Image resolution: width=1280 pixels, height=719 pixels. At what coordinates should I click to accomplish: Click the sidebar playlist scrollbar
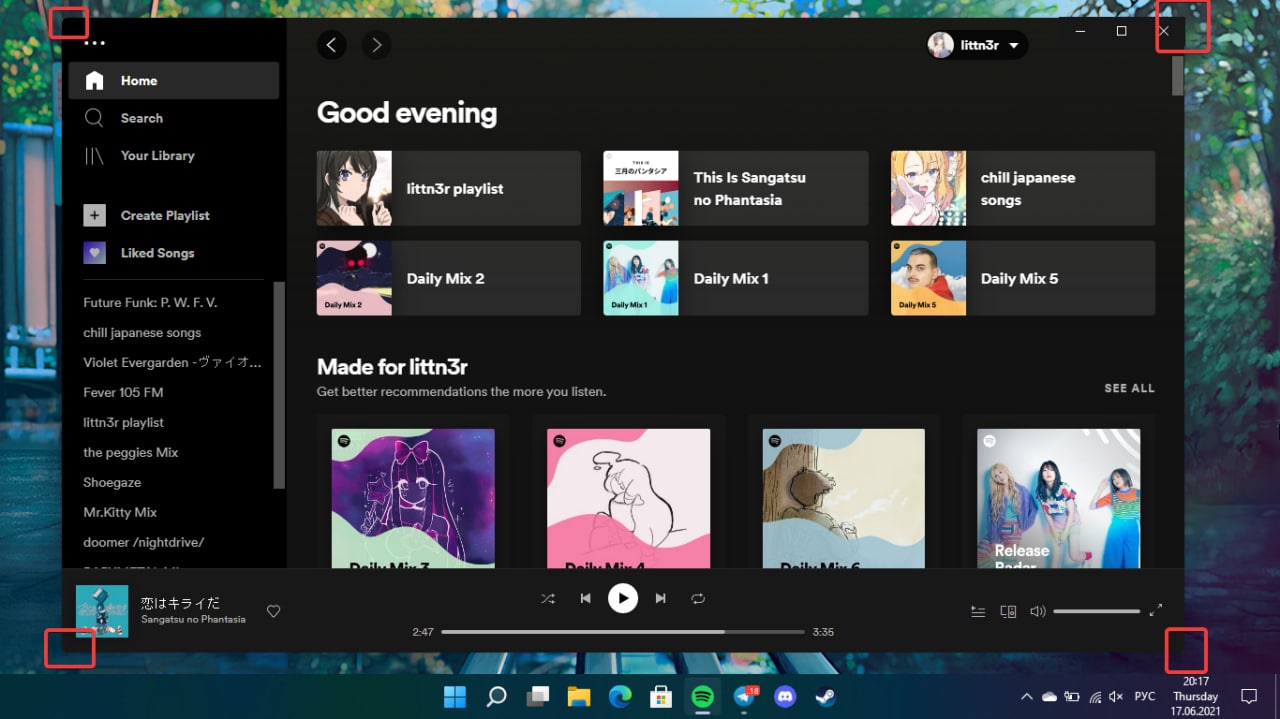pyautogui.click(x=280, y=385)
